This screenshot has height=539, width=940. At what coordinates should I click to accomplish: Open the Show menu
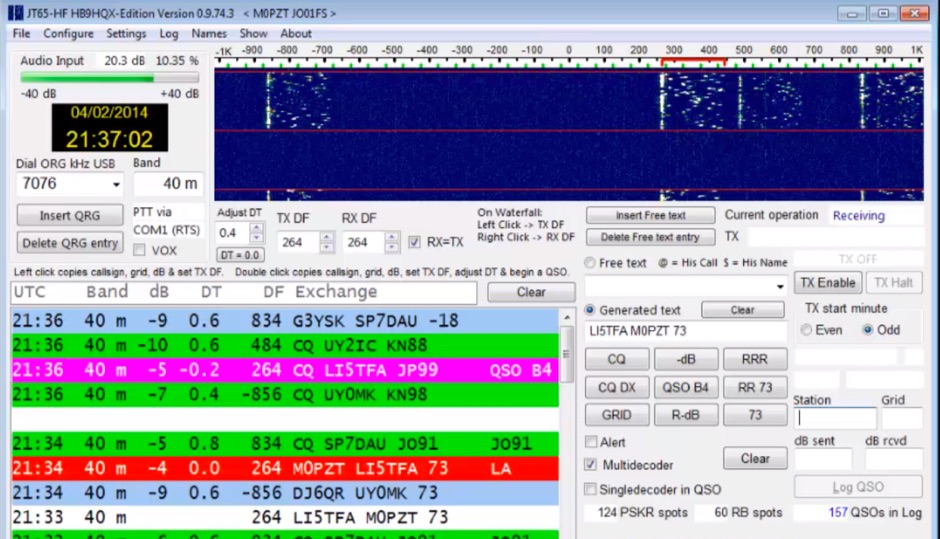pyautogui.click(x=253, y=34)
